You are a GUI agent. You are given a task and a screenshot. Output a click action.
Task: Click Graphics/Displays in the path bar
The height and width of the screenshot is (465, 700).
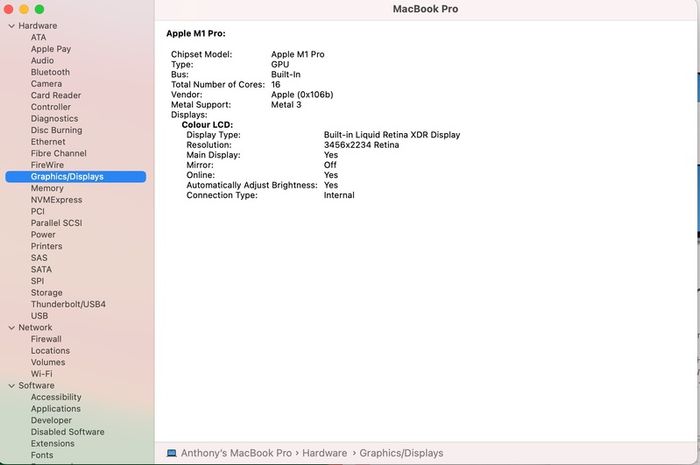401,453
